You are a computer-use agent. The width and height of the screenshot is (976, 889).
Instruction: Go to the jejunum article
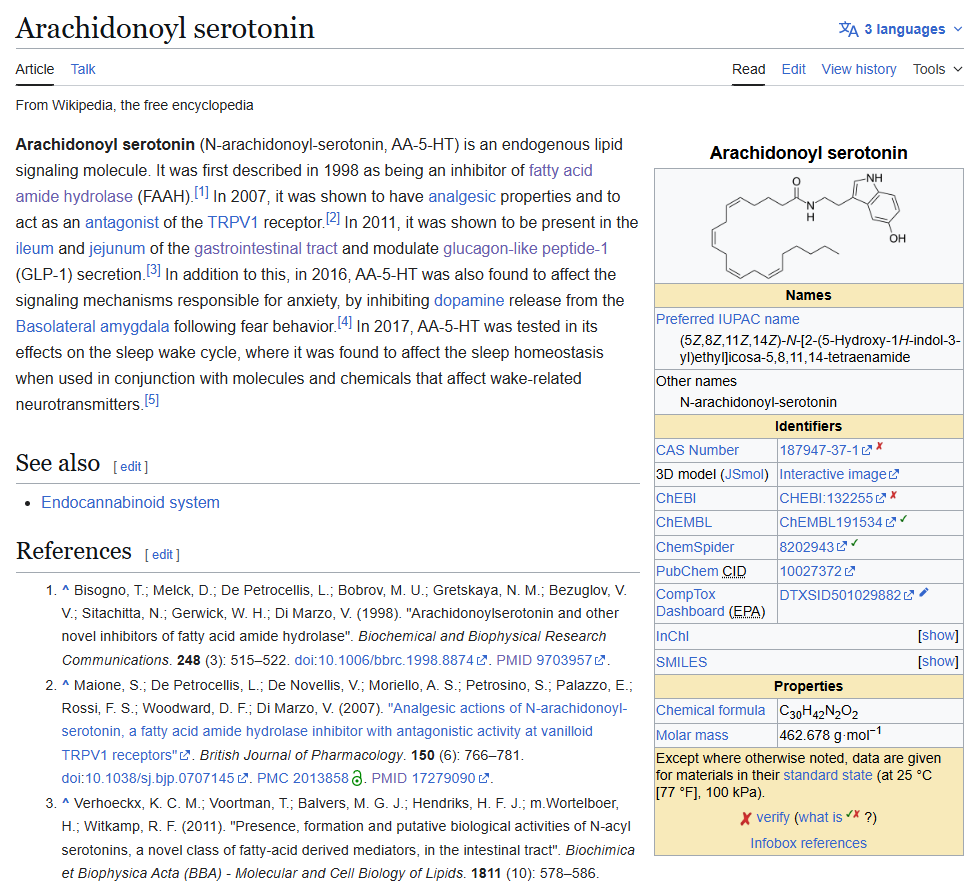[117, 249]
